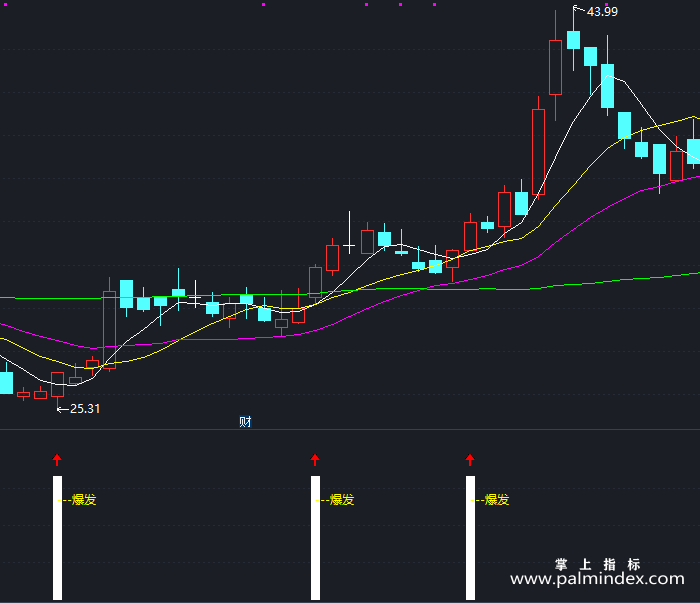Click the last 爆发 signal label
The width and height of the screenshot is (700, 603).
click(x=497, y=499)
